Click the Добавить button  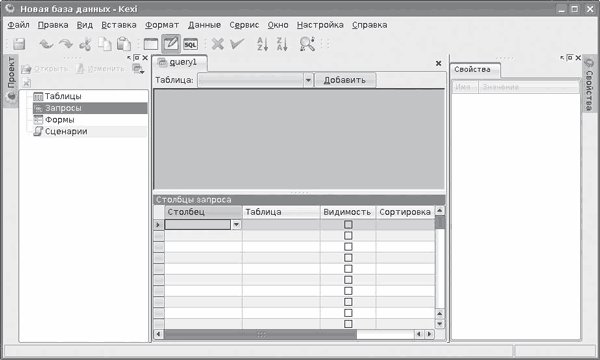click(345, 80)
